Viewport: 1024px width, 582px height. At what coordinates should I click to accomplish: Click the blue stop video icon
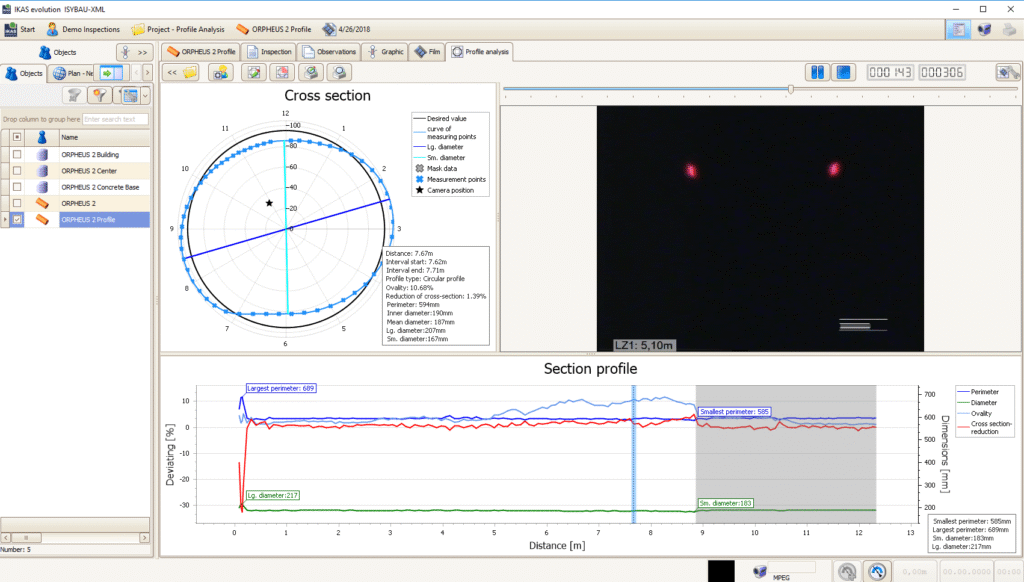(844, 73)
